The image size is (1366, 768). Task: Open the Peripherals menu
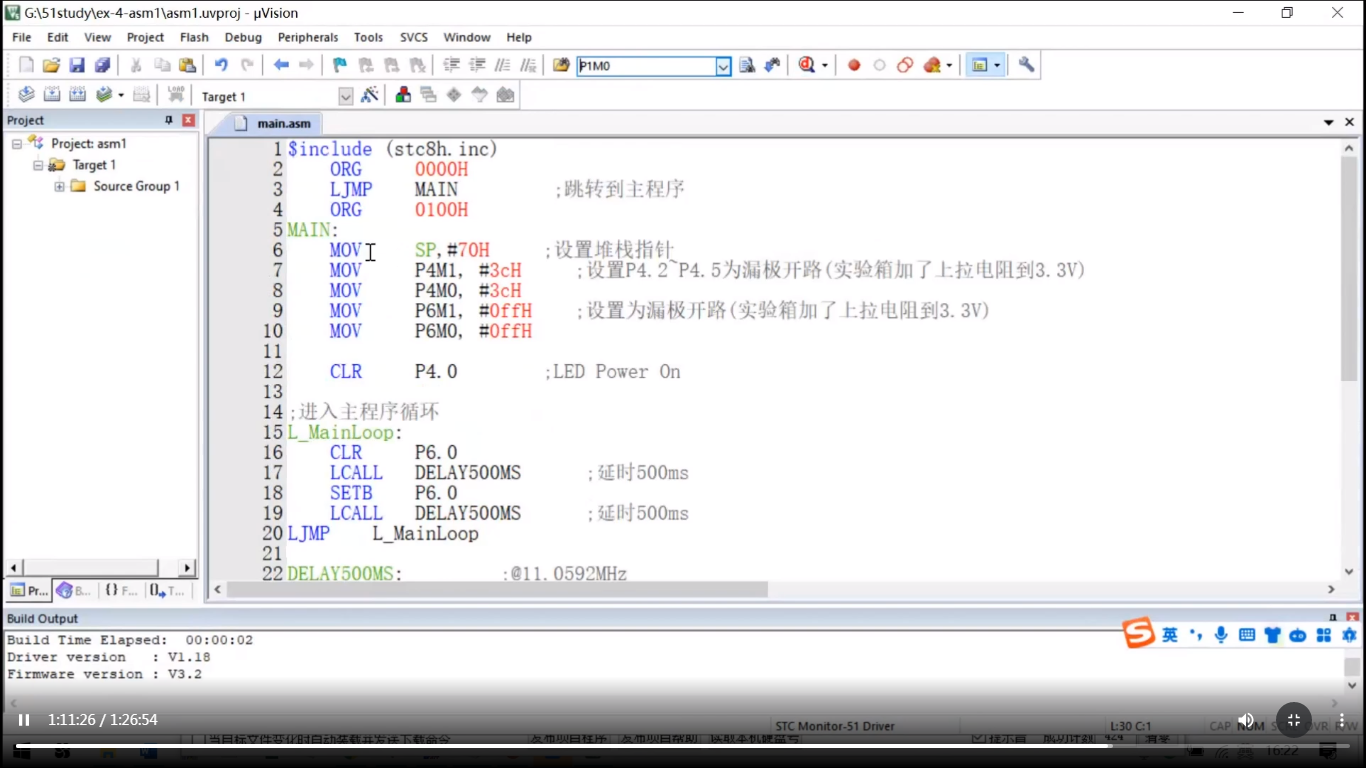pyautogui.click(x=308, y=37)
